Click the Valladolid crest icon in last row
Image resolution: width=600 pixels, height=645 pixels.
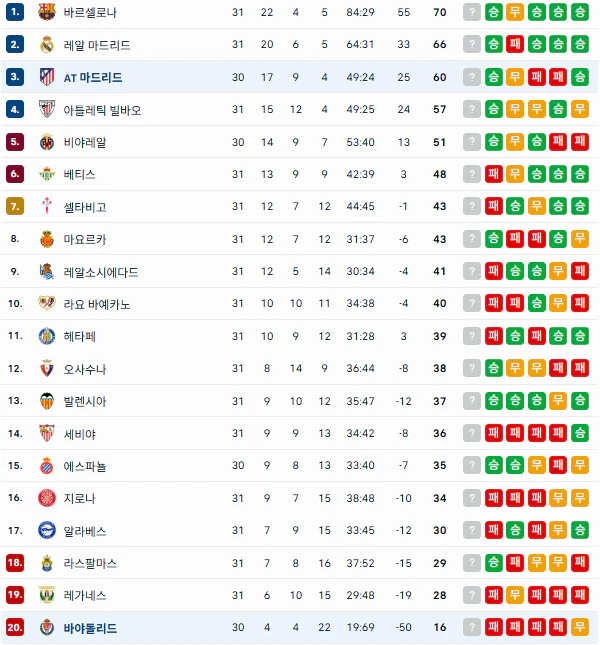46,627
